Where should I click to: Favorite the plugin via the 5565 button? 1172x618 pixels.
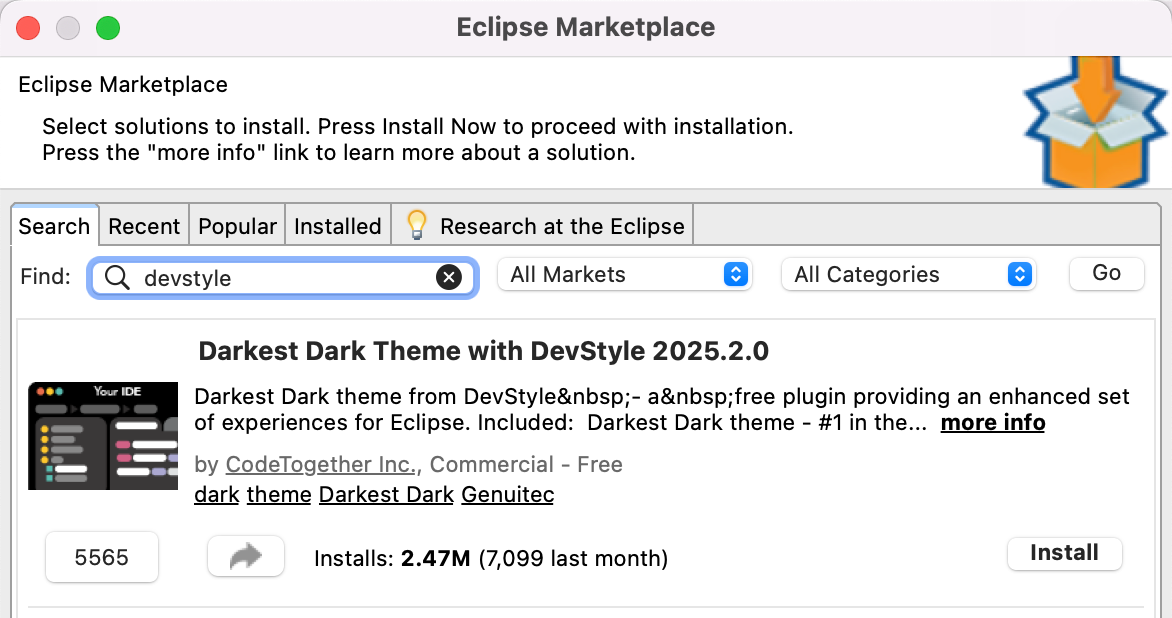tap(102, 557)
